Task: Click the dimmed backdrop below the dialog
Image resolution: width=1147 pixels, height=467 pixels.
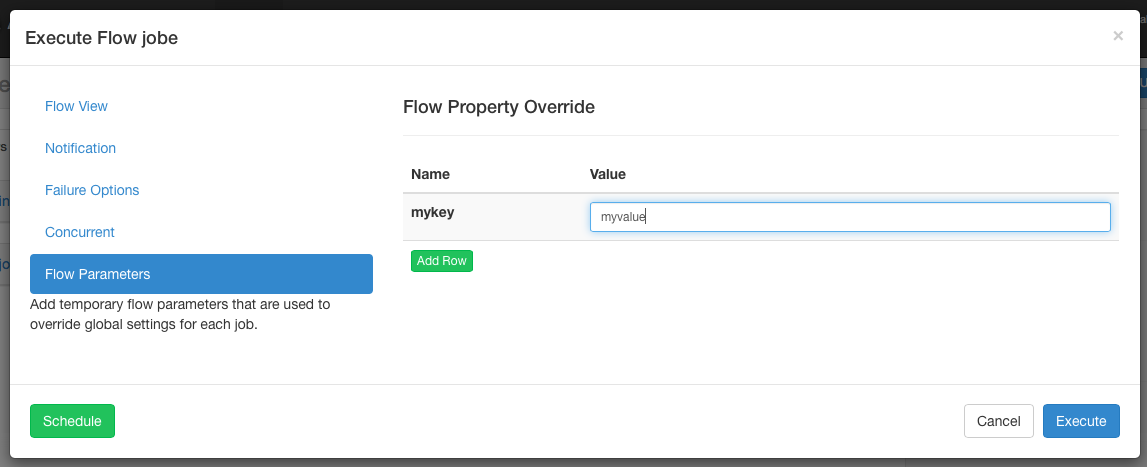Action: coord(573,462)
